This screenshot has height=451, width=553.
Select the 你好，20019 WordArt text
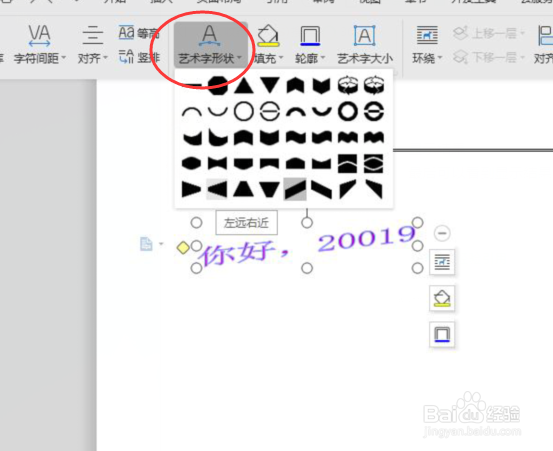307,245
